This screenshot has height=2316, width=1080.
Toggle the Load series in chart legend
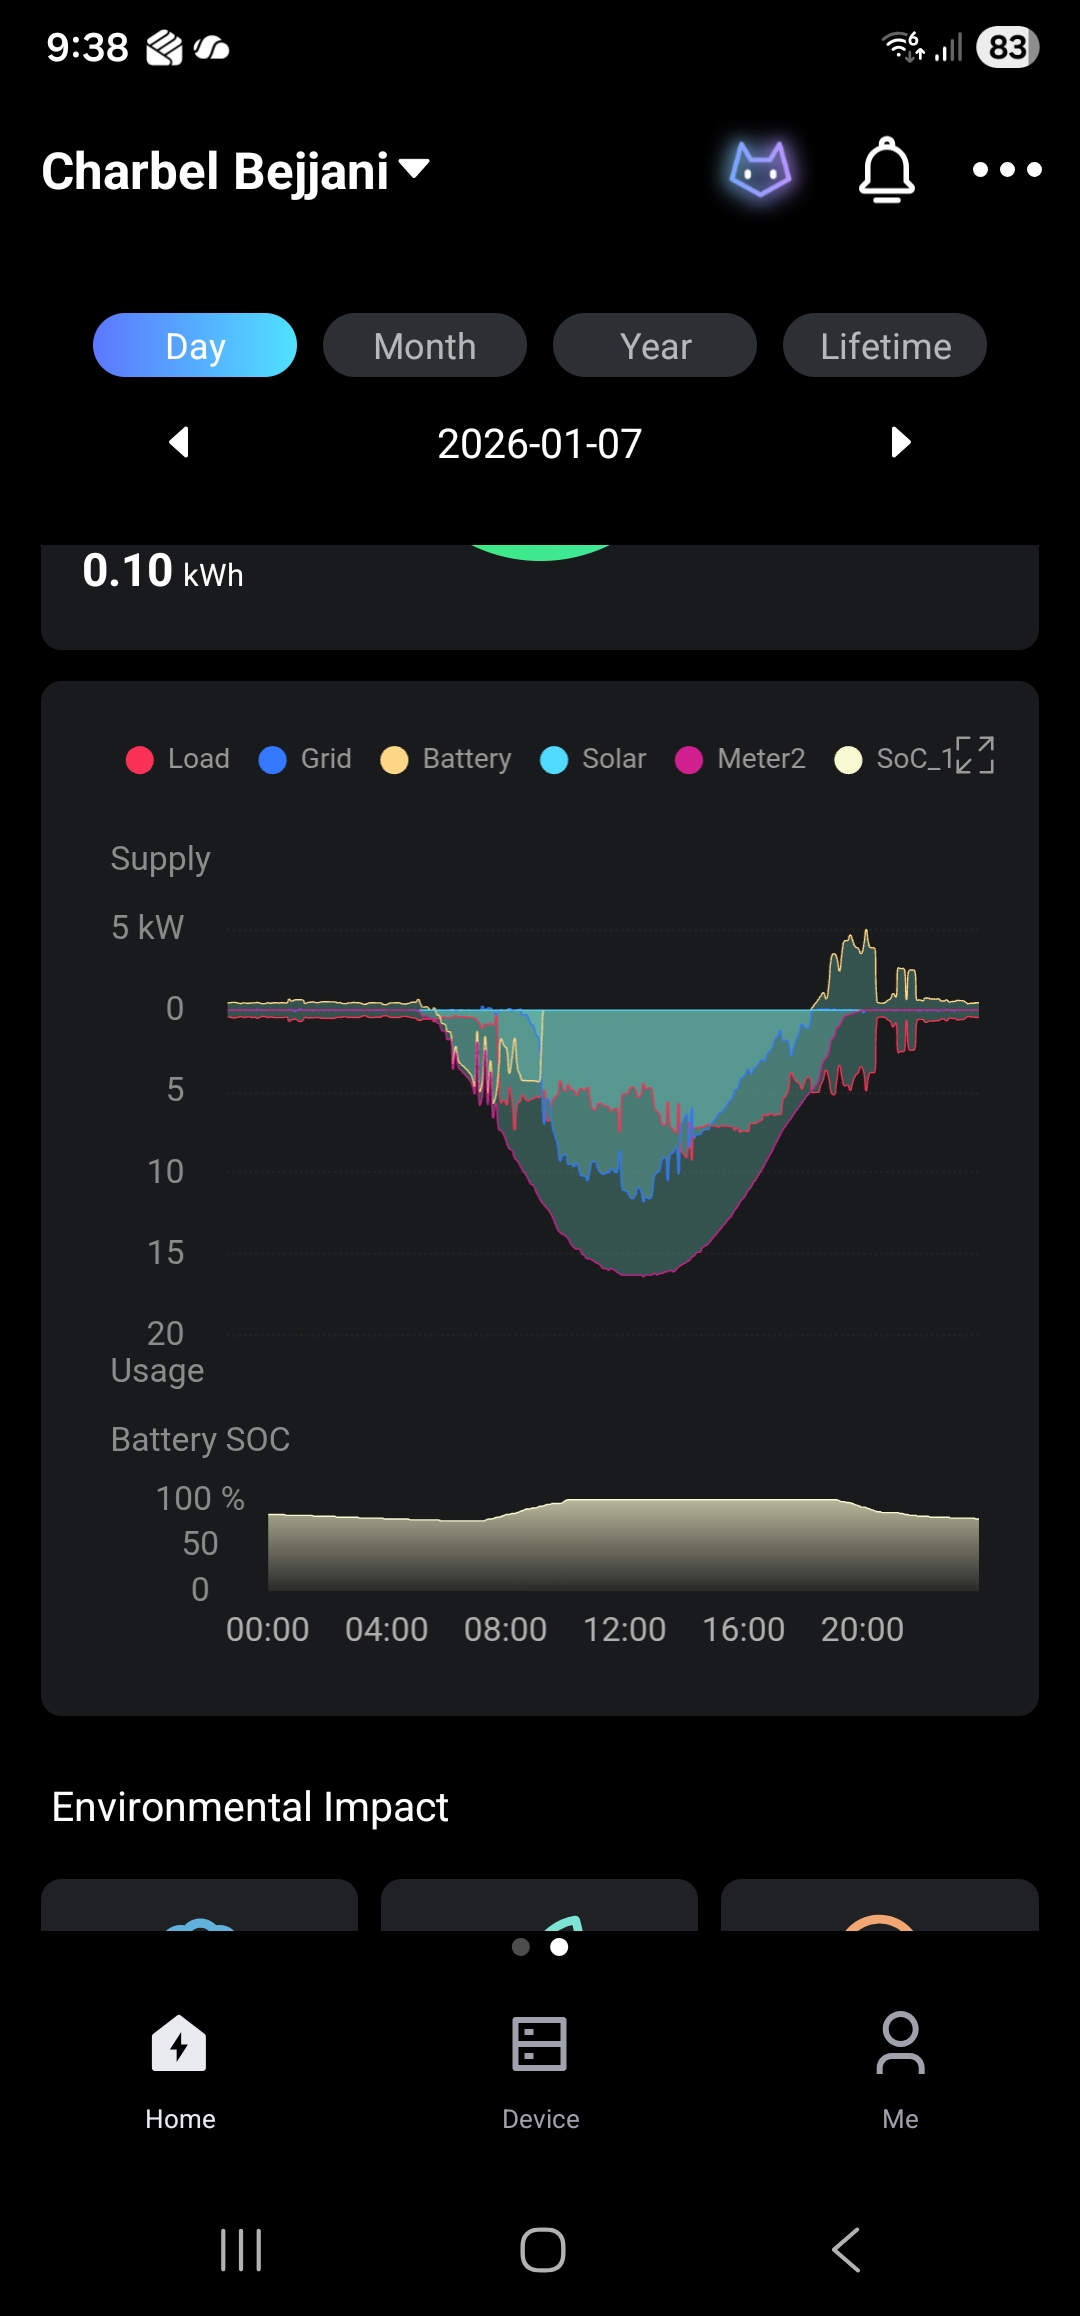[179, 759]
